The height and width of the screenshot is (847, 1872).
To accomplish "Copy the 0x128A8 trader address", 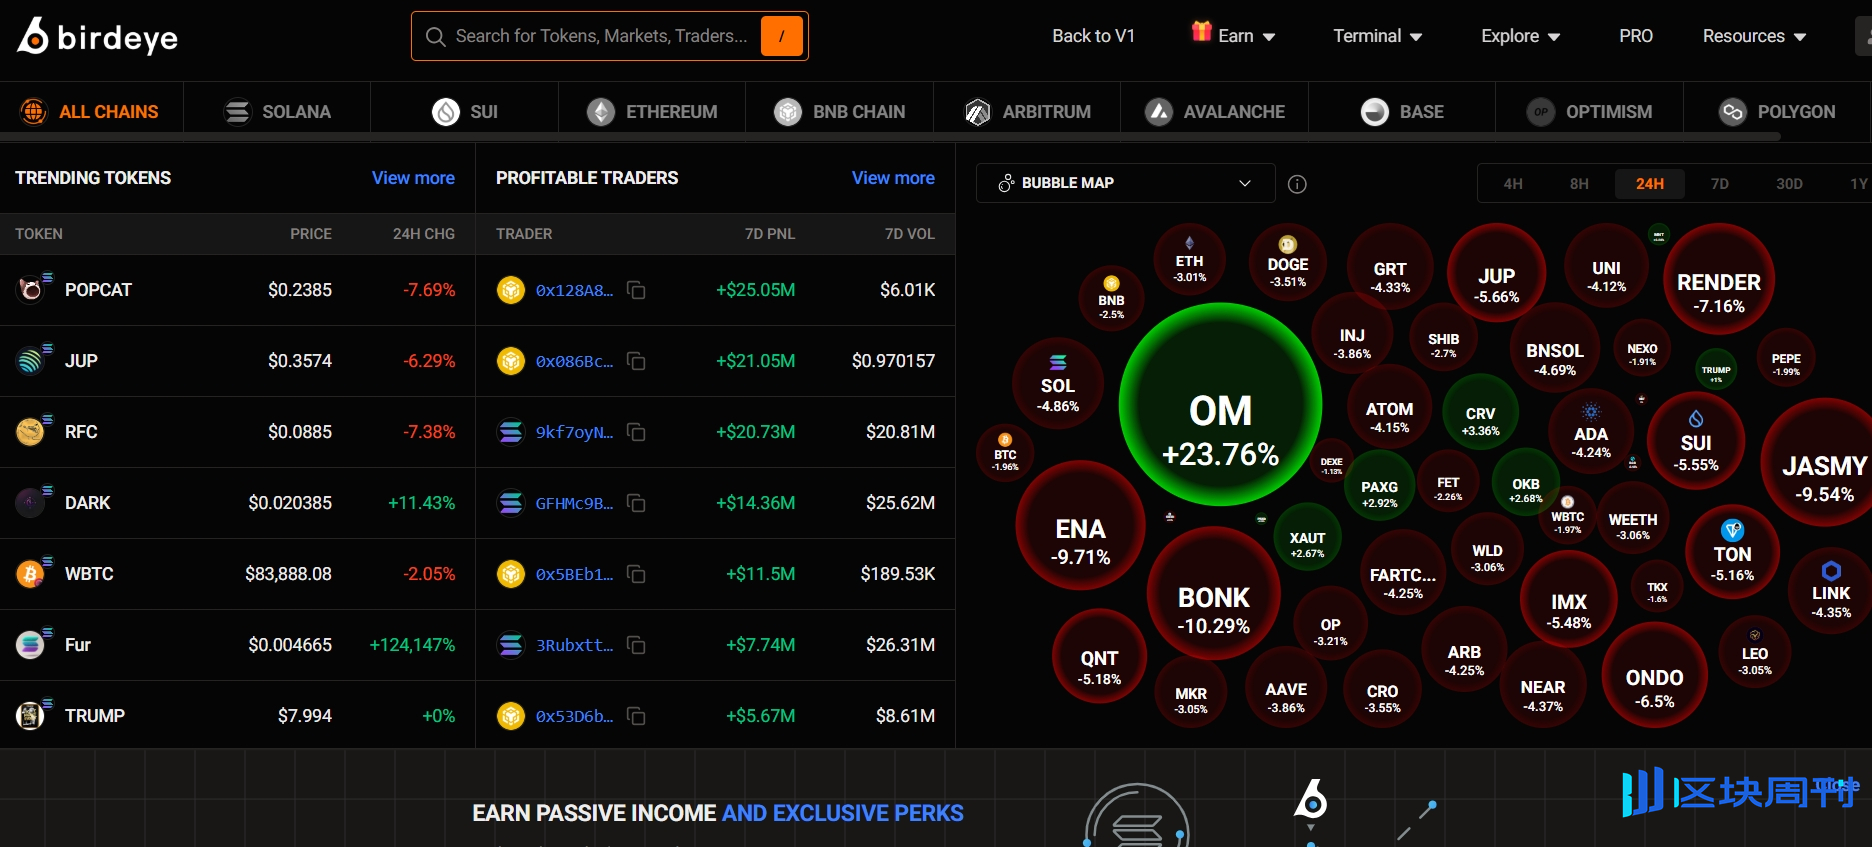I will [x=636, y=290].
